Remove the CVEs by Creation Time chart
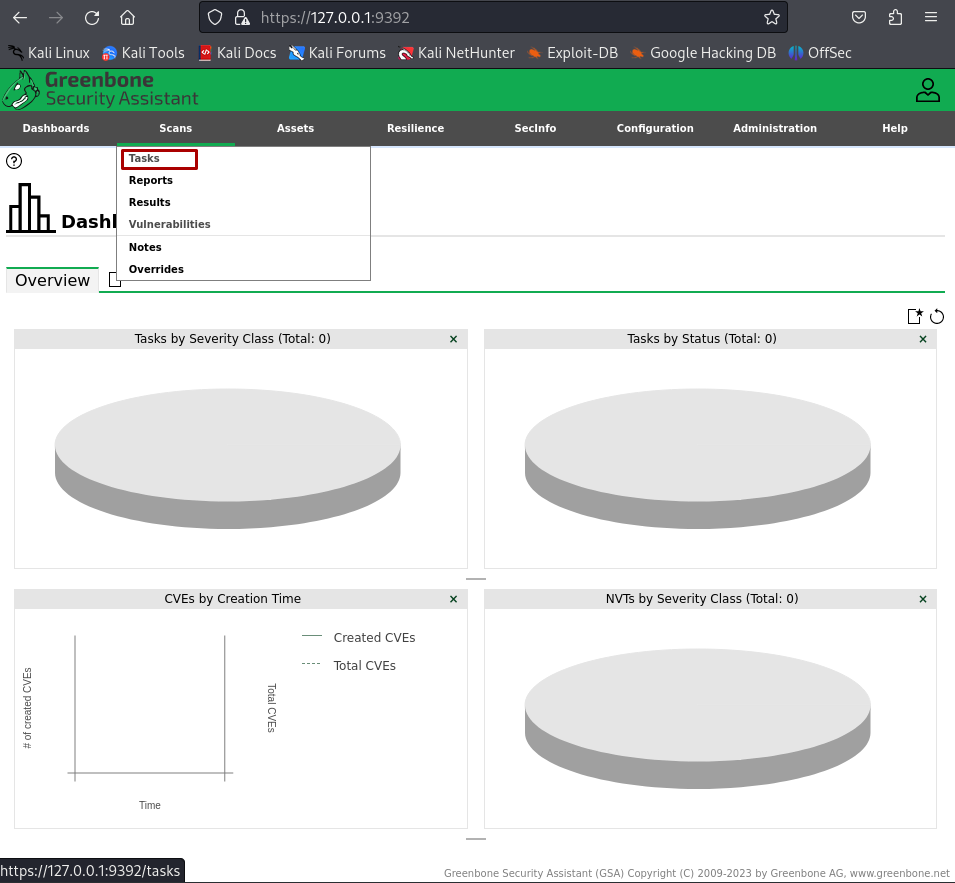955x883 pixels. click(x=453, y=599)
